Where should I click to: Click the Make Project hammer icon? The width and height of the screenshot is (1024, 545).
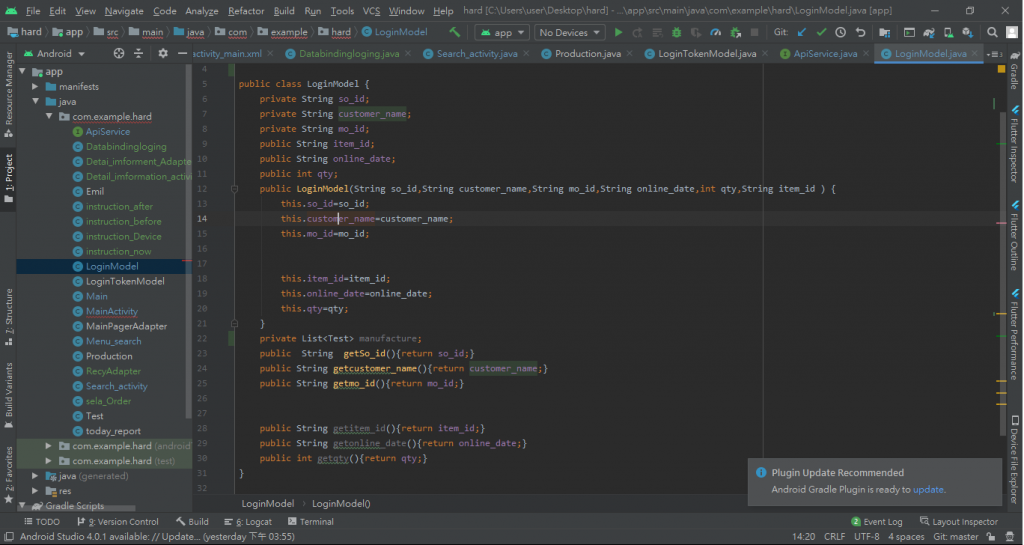455,32
